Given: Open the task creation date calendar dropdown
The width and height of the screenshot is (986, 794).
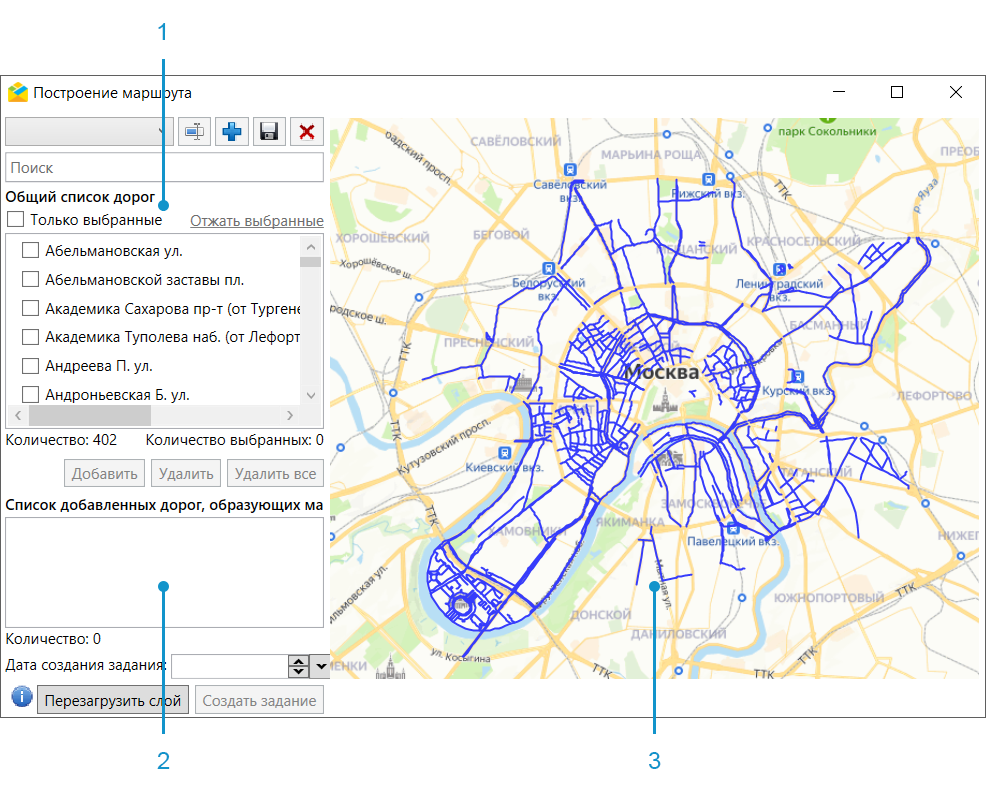Looking at the screenshot, I should coord(321,666).
